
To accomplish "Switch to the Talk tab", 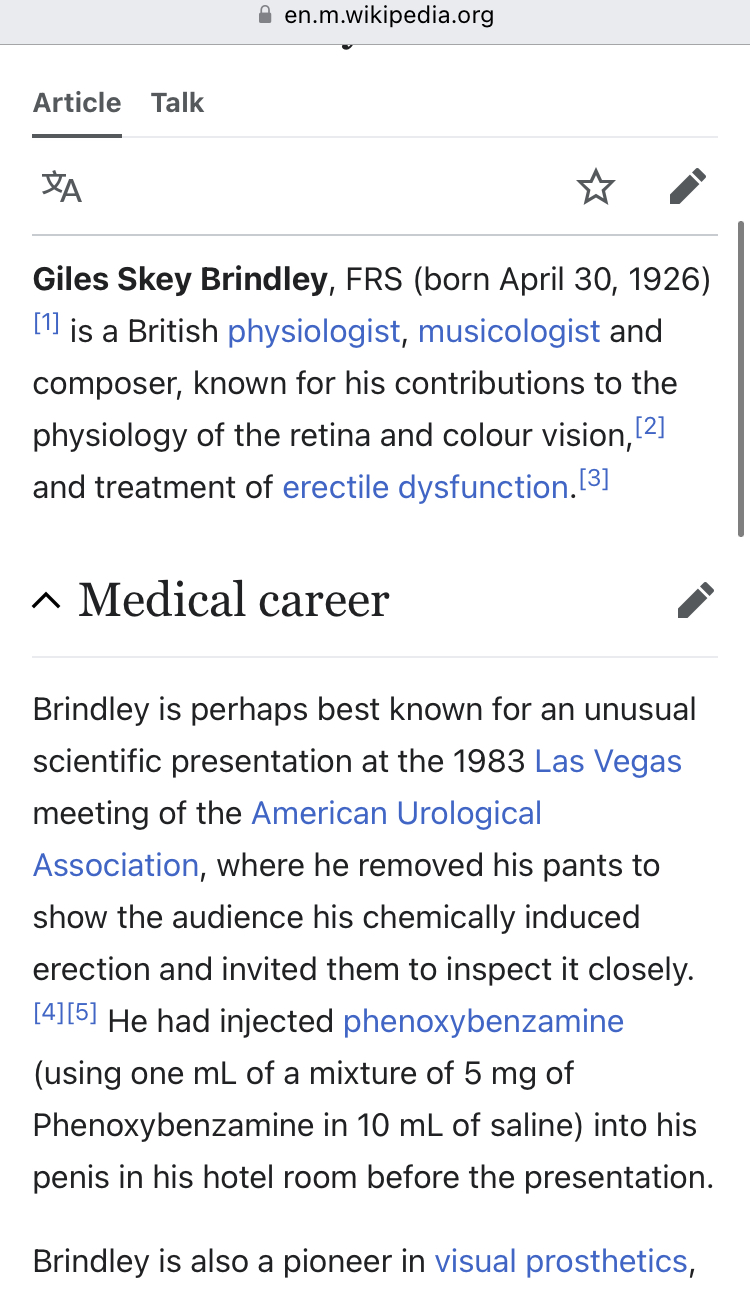I will pos(177,103).
